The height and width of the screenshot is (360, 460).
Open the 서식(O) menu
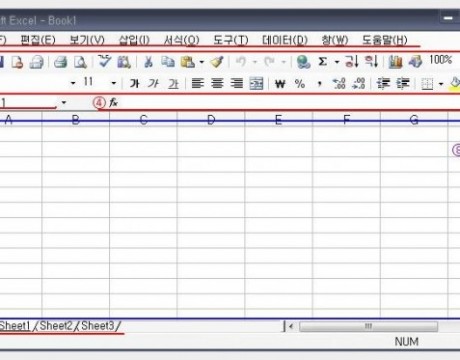pos(181,40)
